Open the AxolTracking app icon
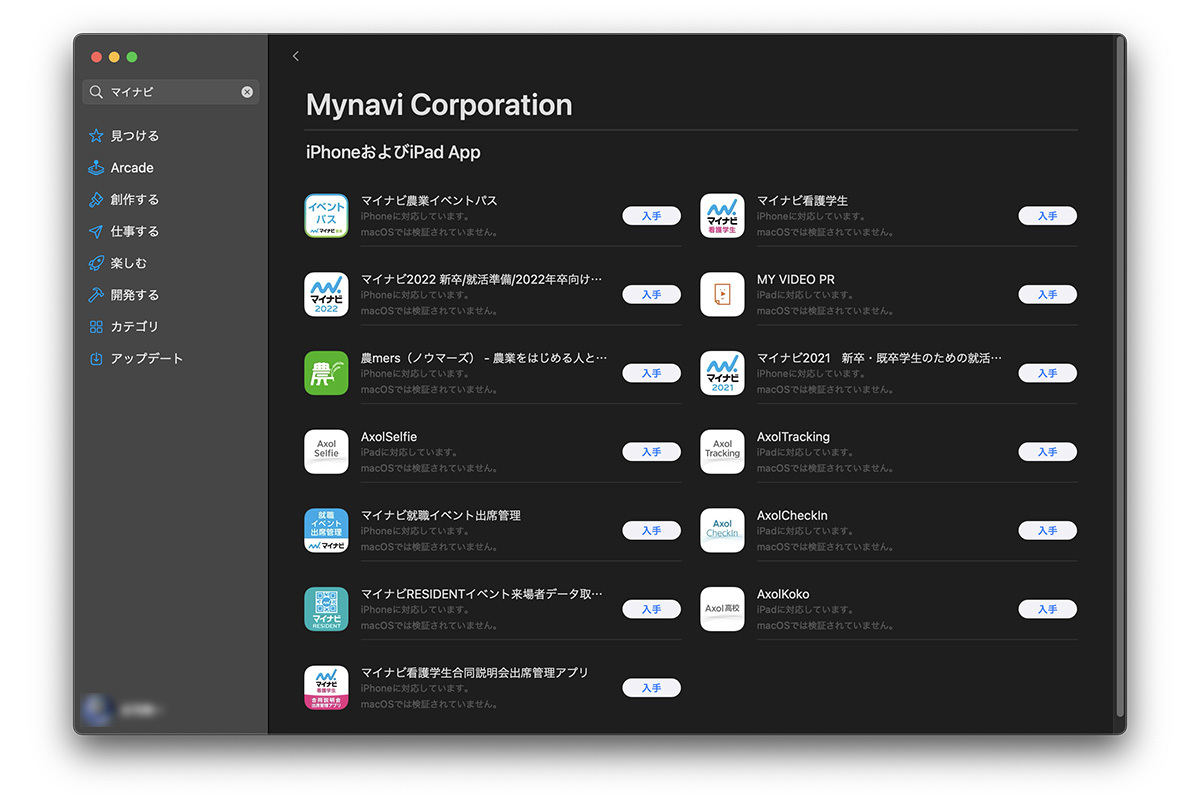Viewport: 1200px width, 800px height. click(x=722, y=452)
